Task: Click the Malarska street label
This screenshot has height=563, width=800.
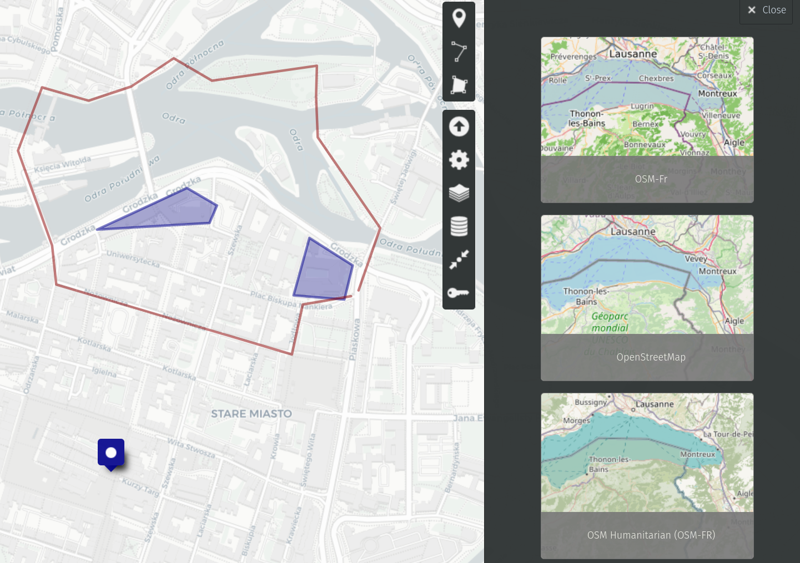Action: 23,317
